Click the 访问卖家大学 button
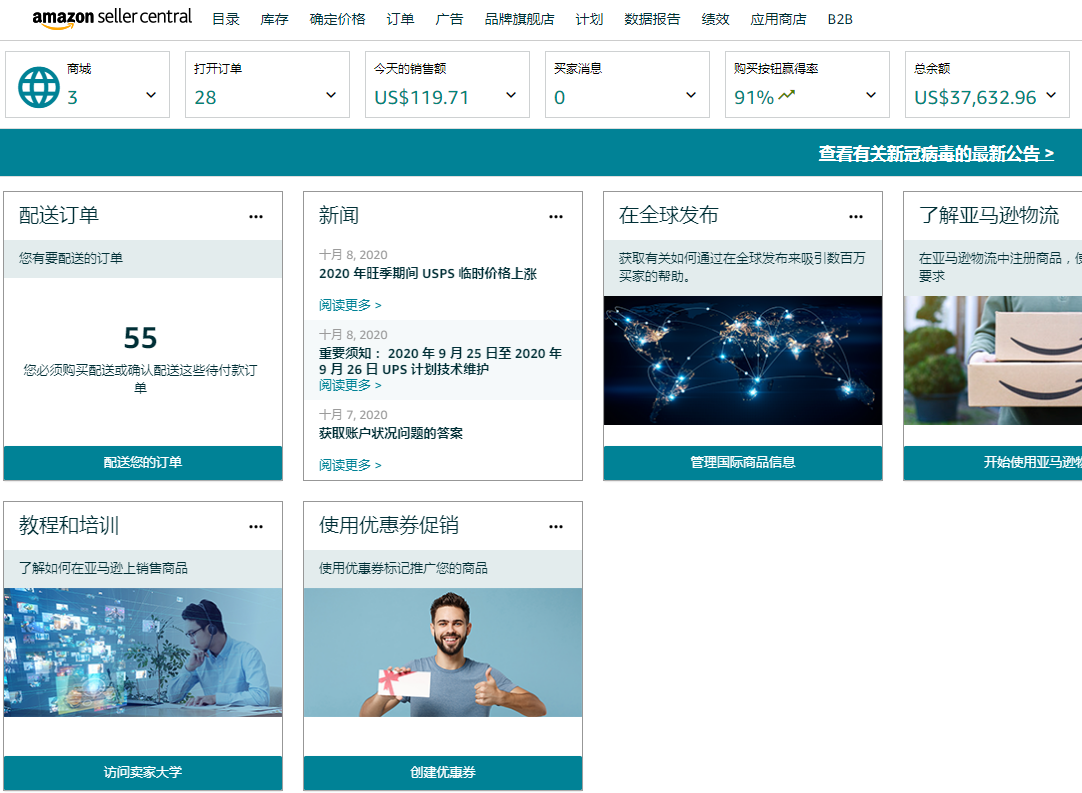This screenshot has height=793, width=1082. pos(143,772)
